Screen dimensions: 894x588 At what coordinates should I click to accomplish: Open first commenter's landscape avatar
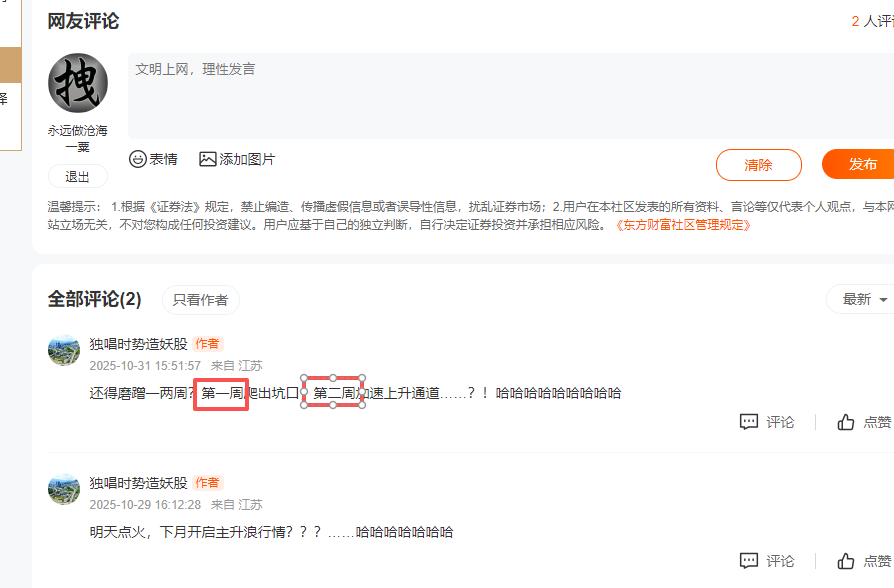coord(64,350)
